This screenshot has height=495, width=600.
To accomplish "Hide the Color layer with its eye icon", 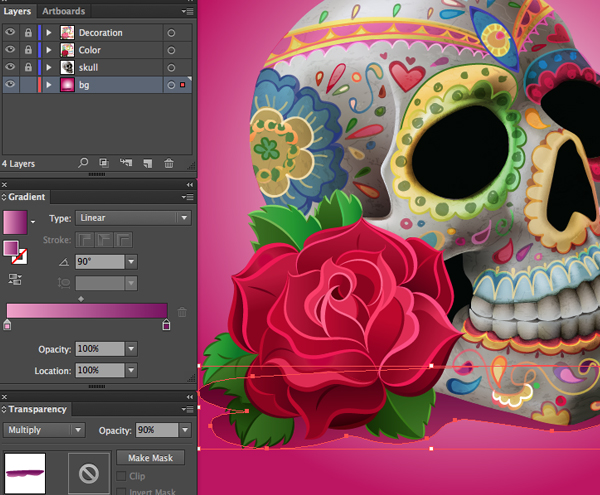I will point(10,49).
